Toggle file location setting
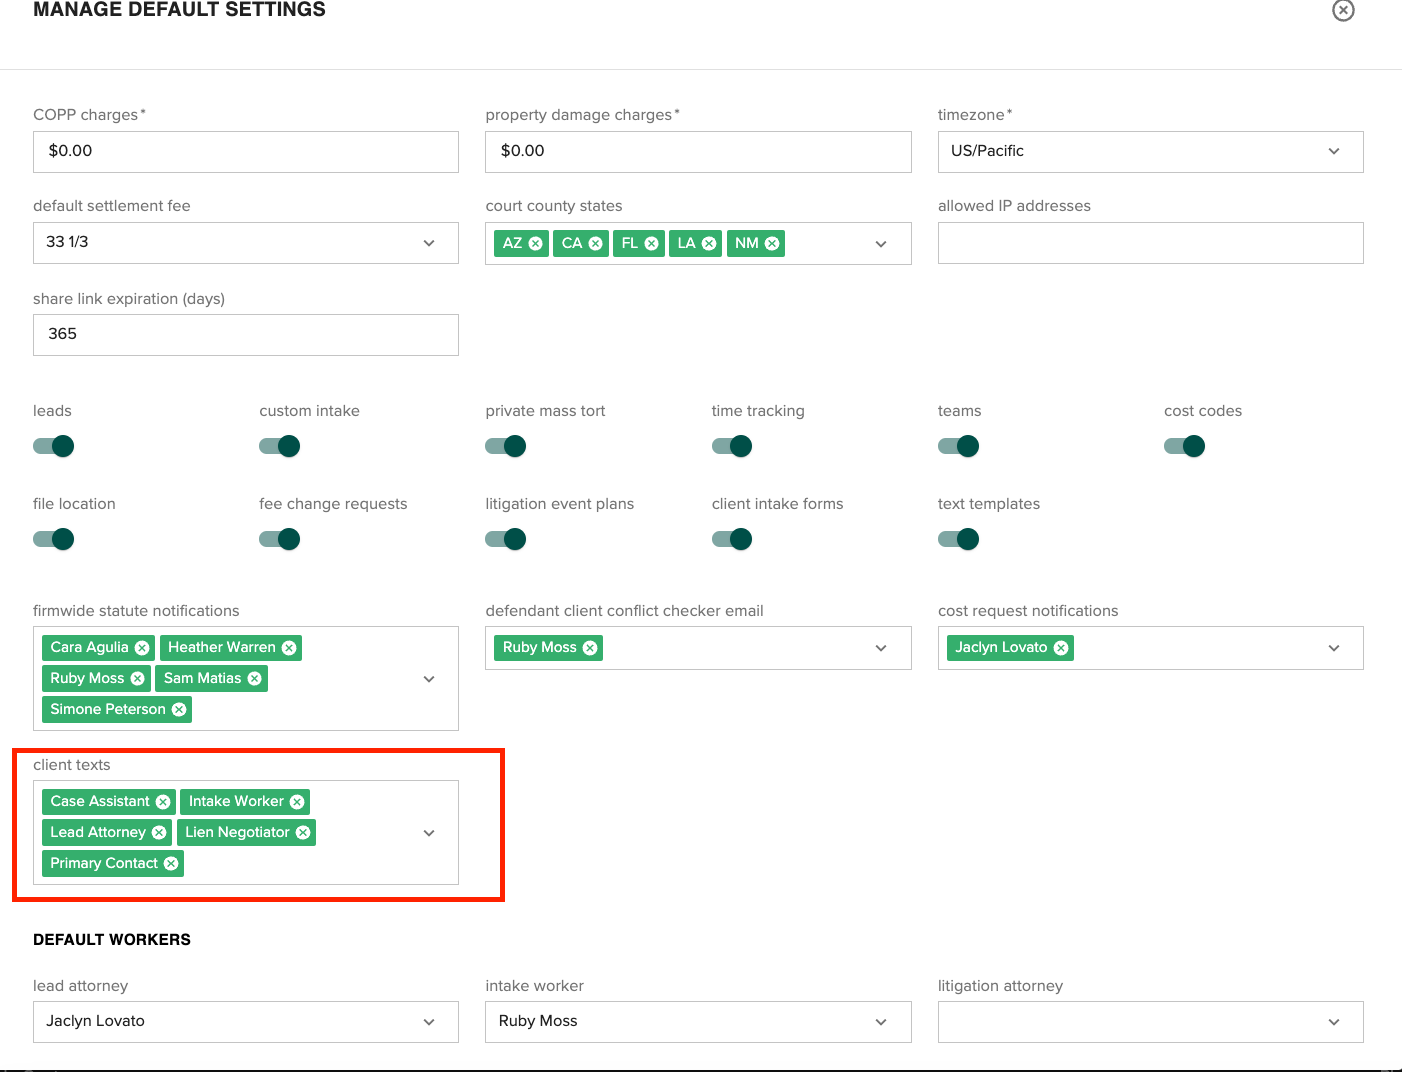Image resolution: width=1402 pixels, height=1072 pixels. 54,539
